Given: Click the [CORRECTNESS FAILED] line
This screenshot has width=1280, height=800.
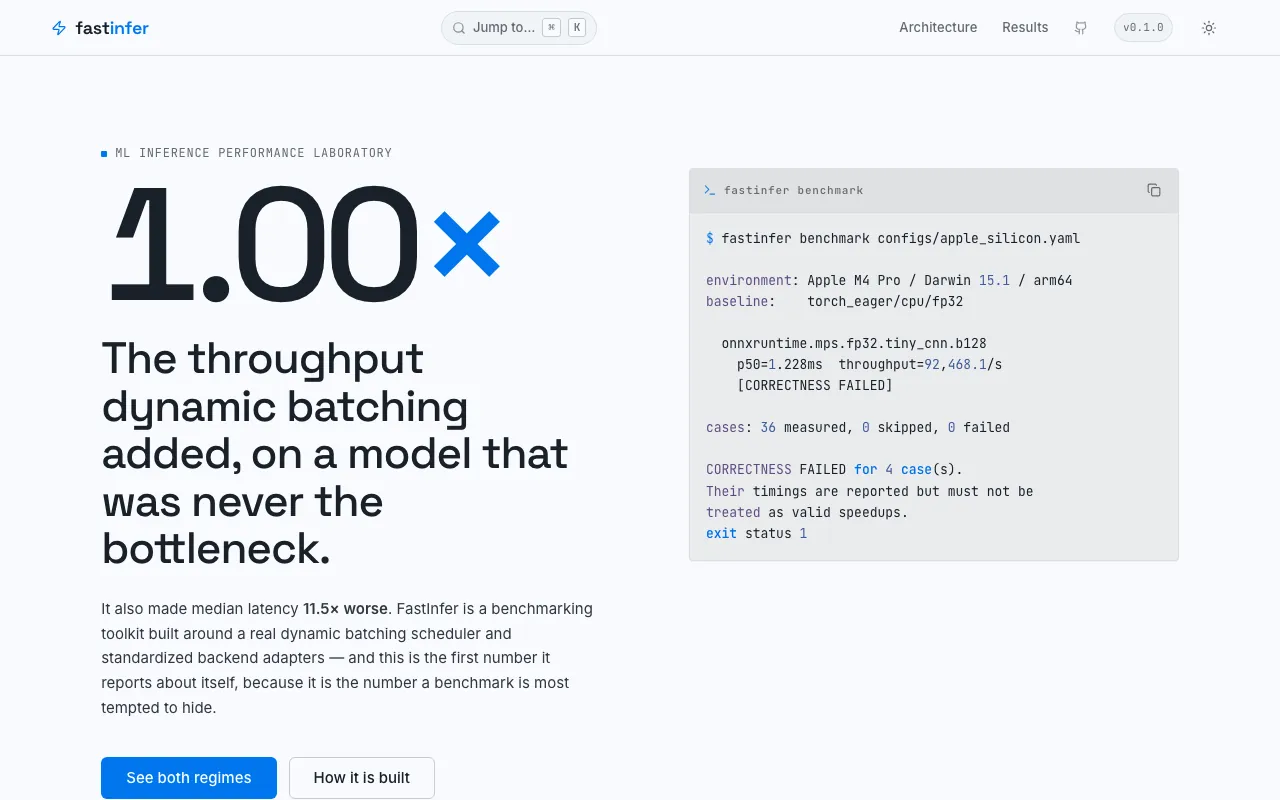Looking at the screenshot, I should (x=815, y=385).
